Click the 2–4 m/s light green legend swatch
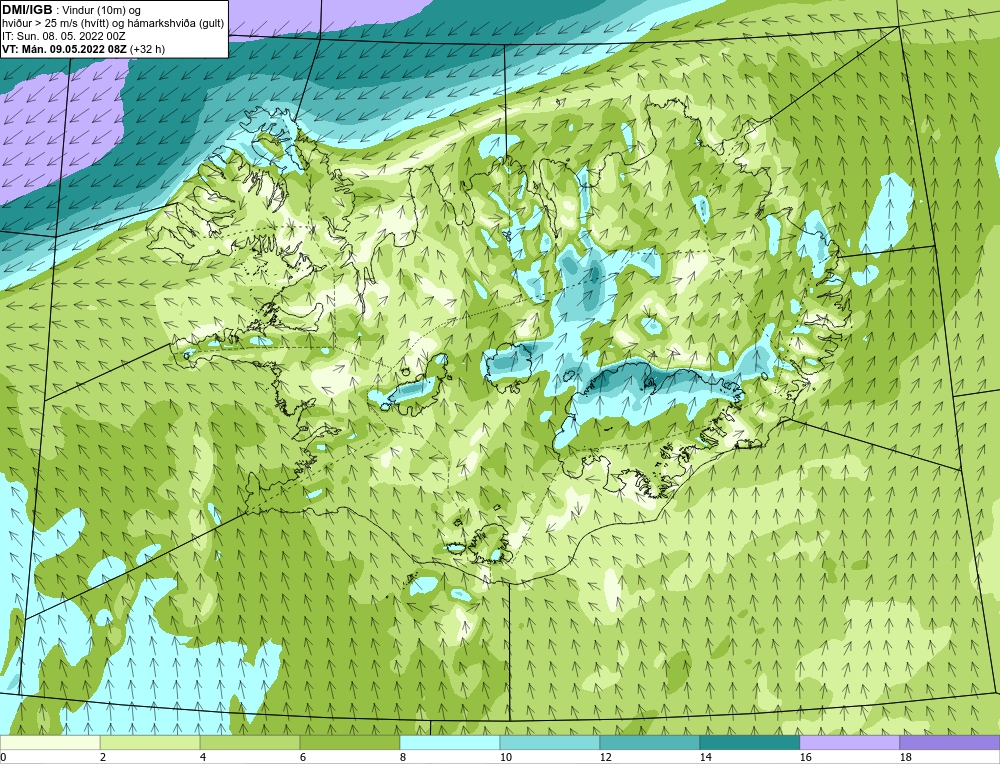The width and height of the screenshot is (1000, 764). [150, 742]
